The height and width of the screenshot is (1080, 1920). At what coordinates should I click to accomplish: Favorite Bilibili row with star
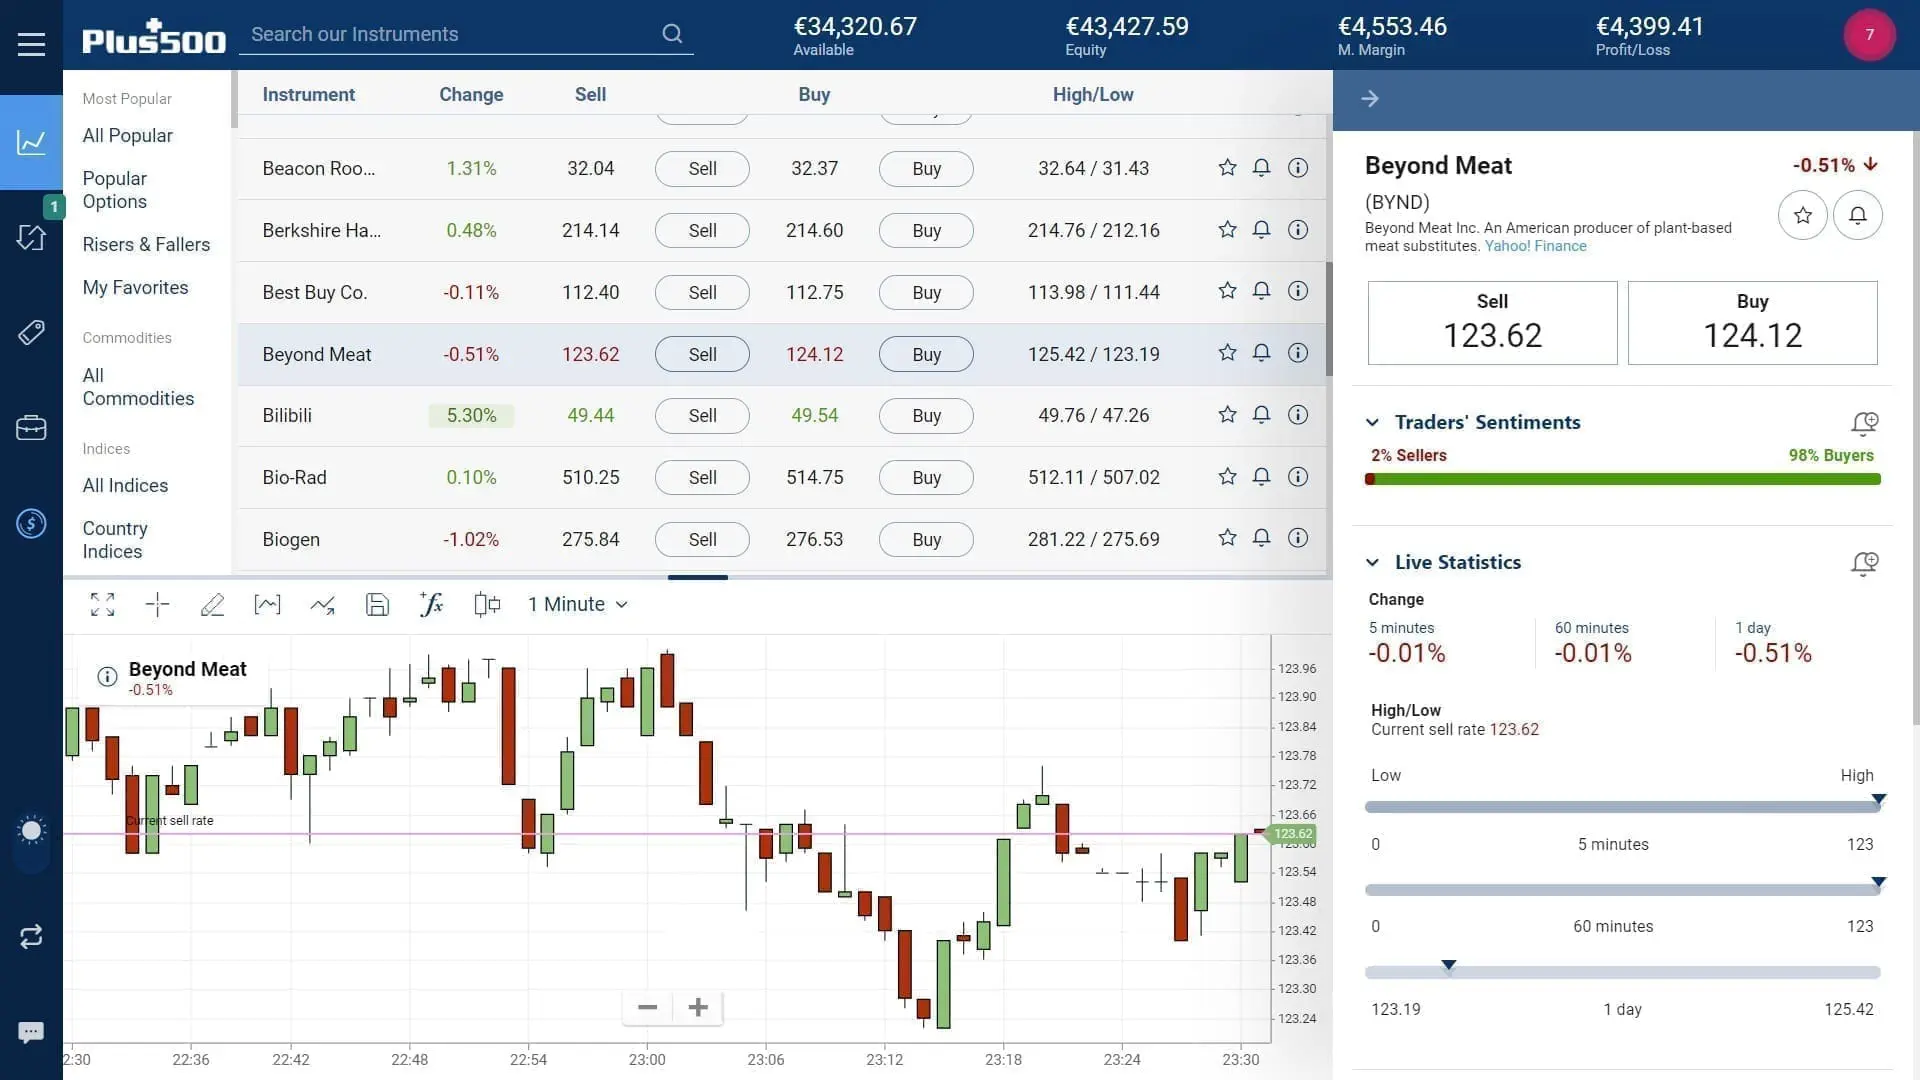tap(1227, 415)
